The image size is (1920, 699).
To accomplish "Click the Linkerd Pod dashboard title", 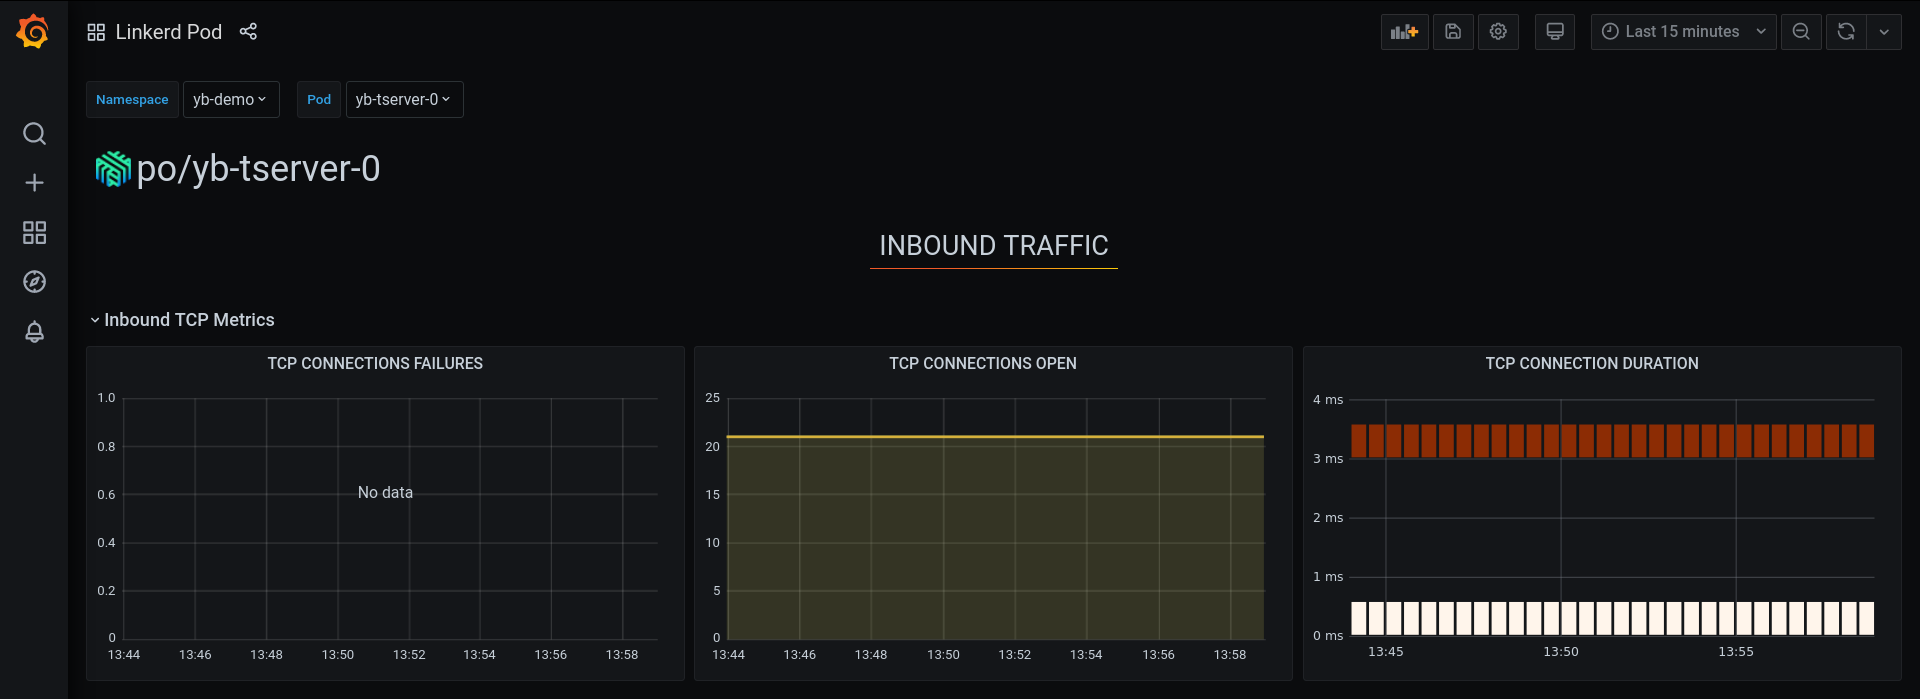I will (x=168, y=32).
